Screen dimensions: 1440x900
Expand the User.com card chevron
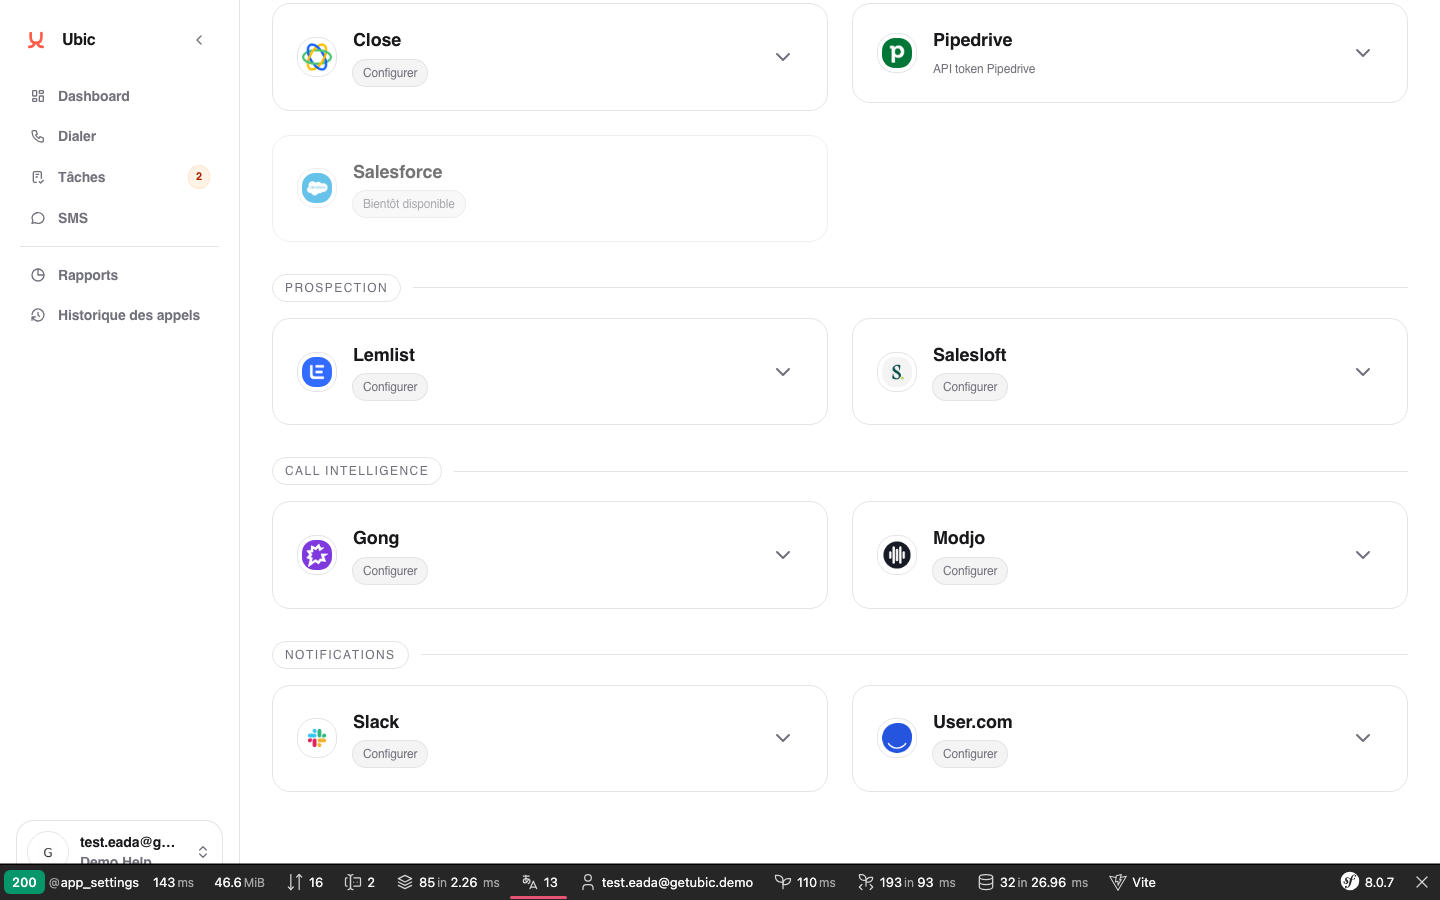click(x=1363, y=738)
